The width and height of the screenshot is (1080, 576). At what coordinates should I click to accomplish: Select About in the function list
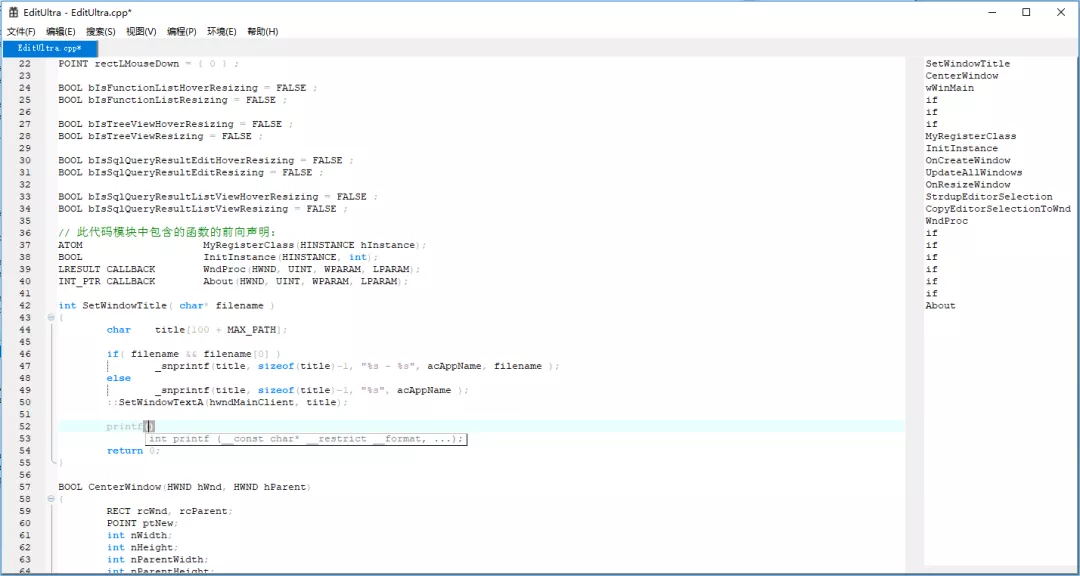[x=940, y=306]
